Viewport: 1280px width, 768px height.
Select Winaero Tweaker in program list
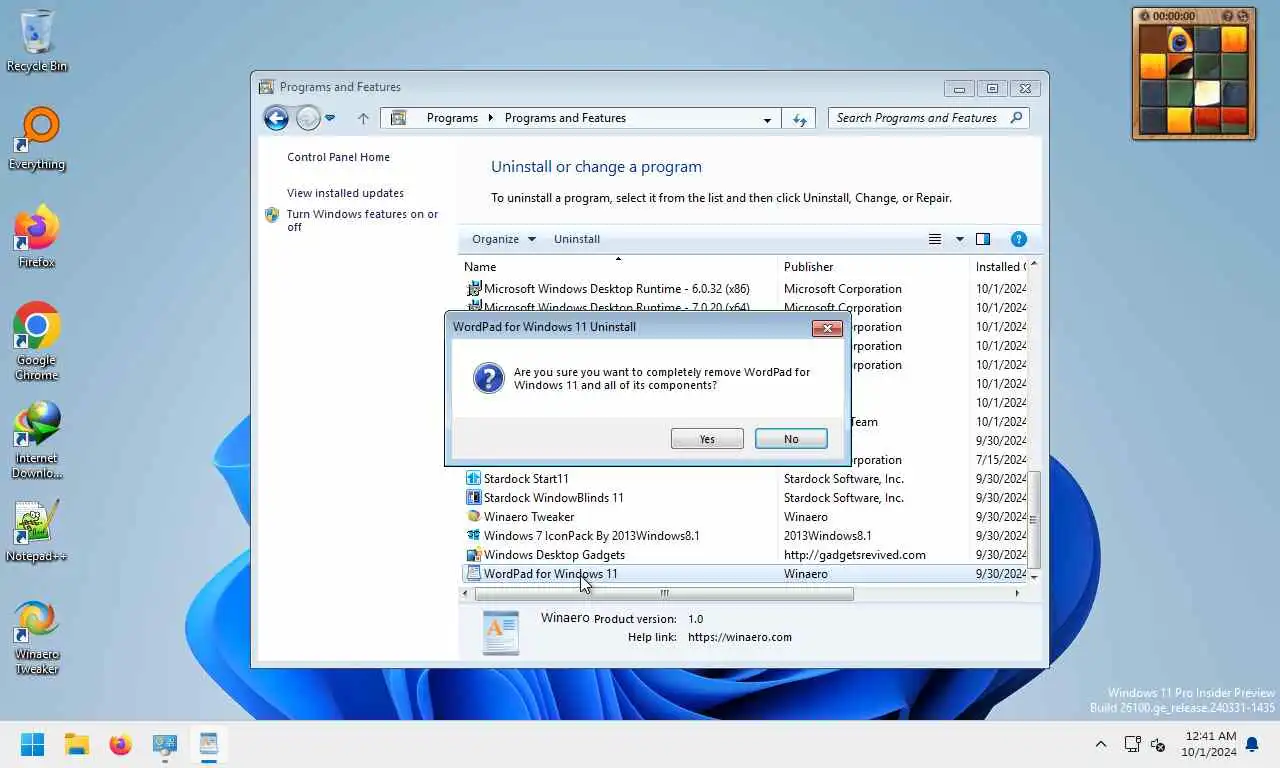point(743,517)
